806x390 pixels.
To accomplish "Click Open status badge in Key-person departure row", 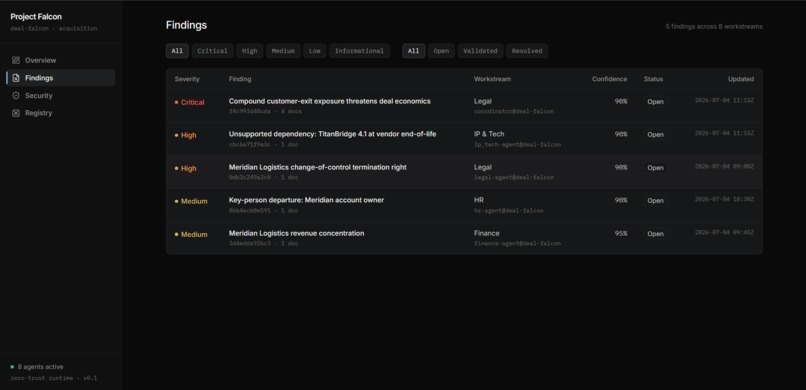I will (655, 200).
